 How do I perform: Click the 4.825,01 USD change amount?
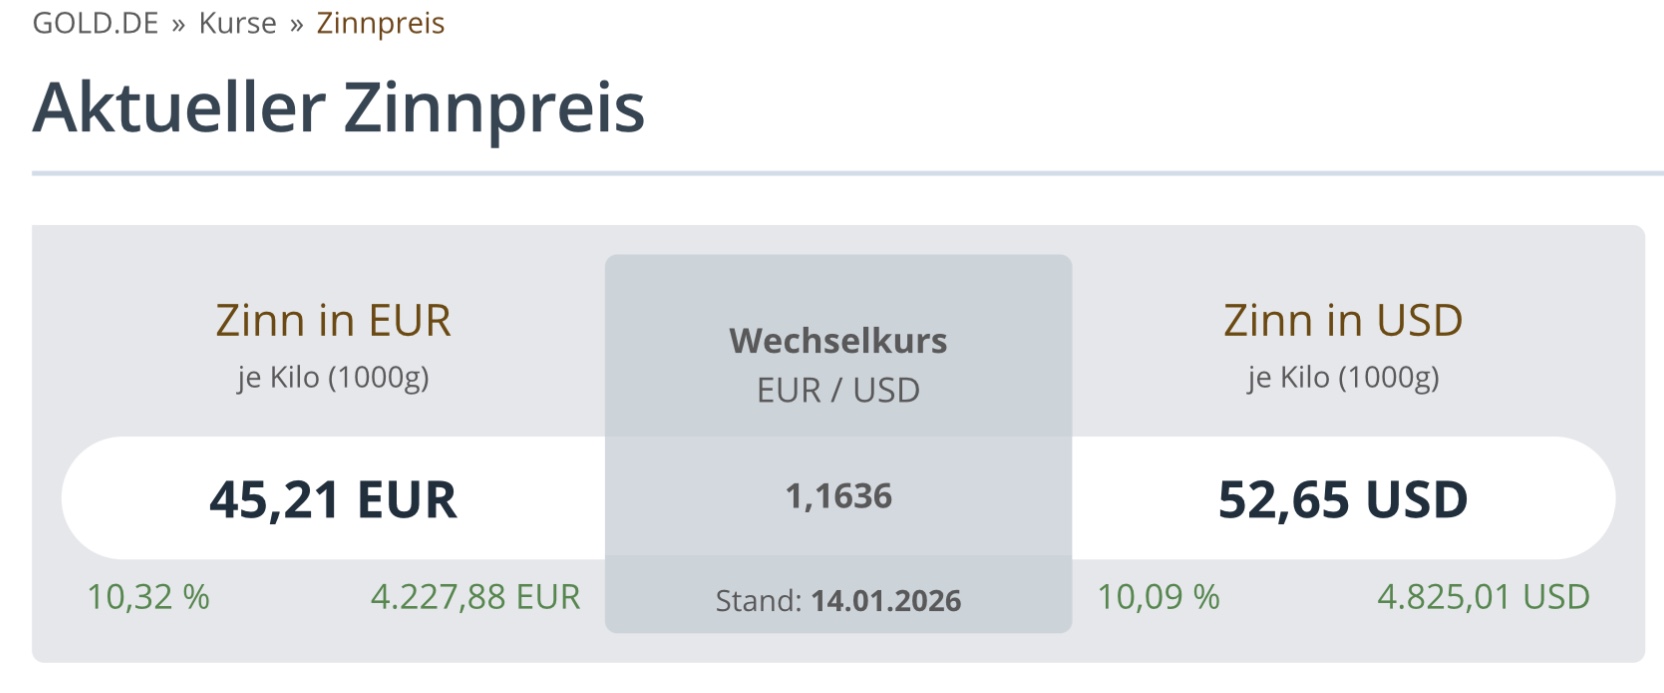[1483, 597]
